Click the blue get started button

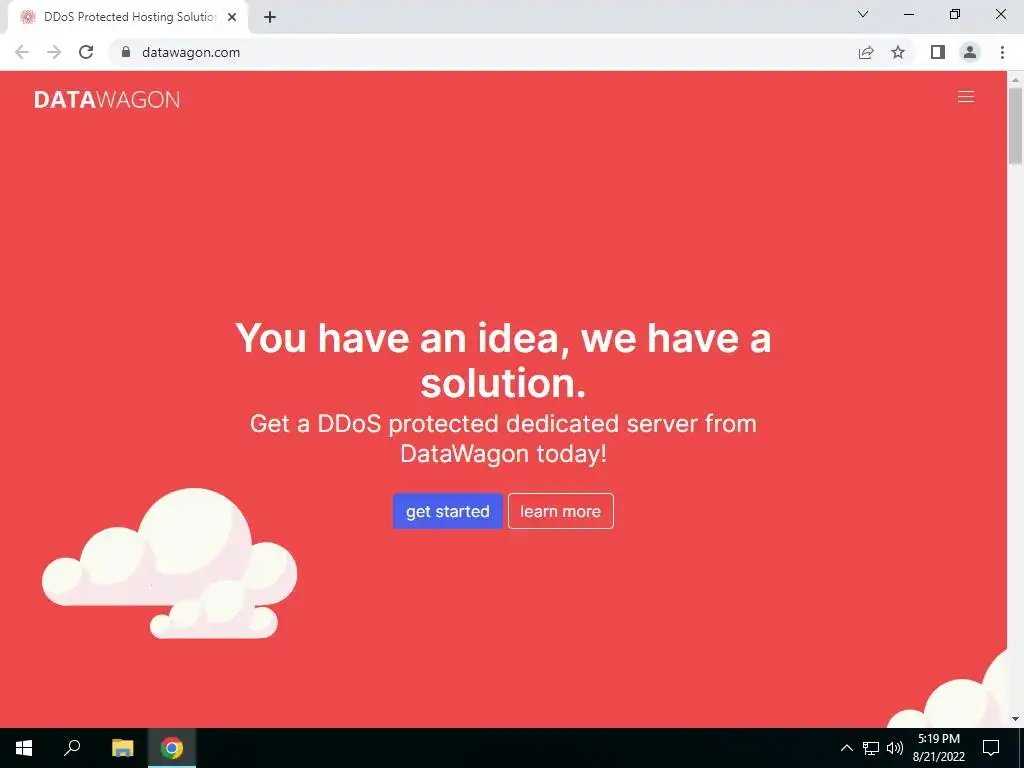[447, 511]
